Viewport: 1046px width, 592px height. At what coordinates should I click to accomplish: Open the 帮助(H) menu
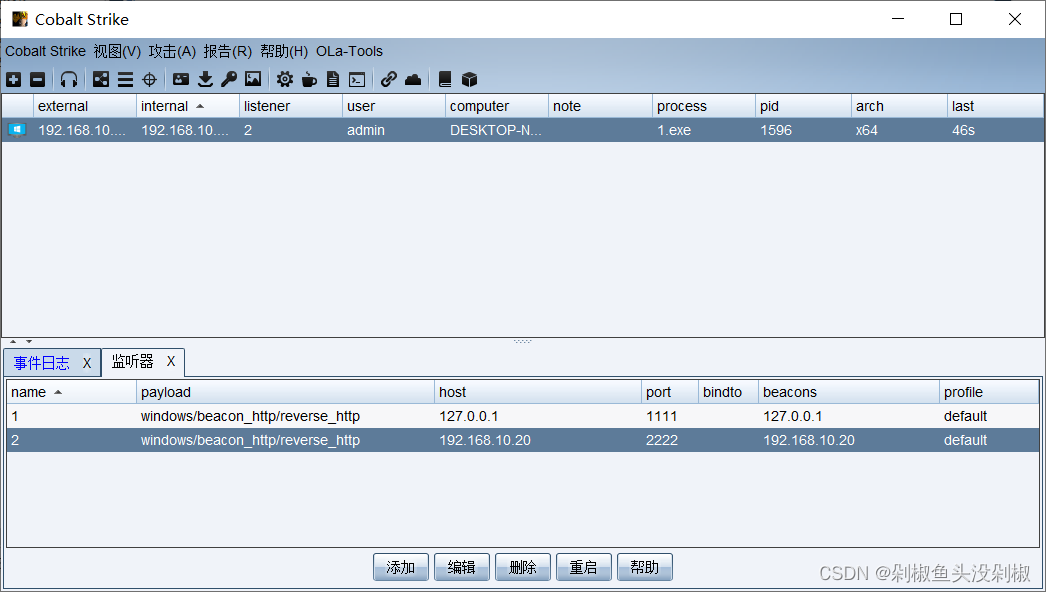(284, 51)
